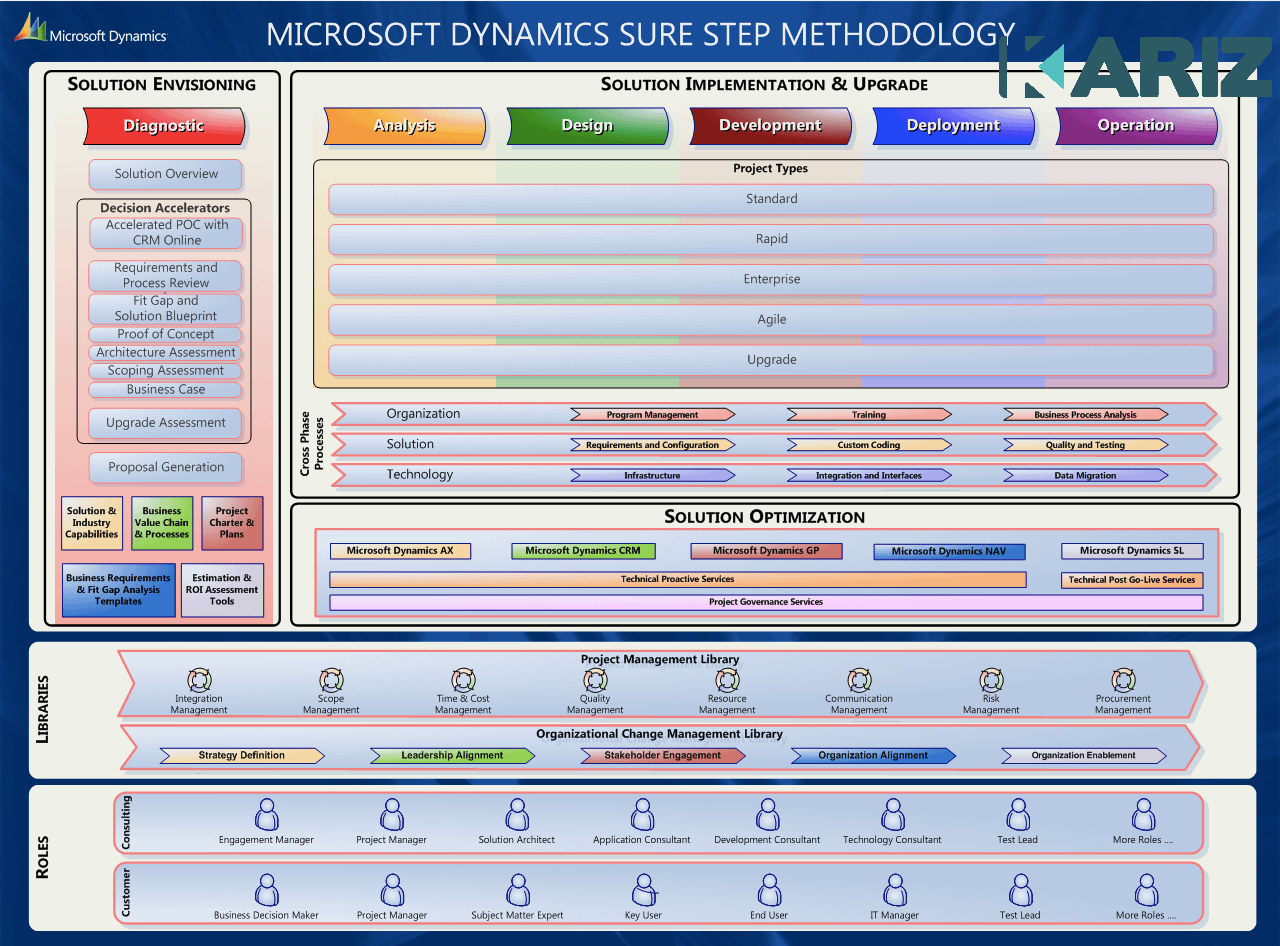
Task: Click the Engagement Manager person icon
Action: click(x=266, y=815)
